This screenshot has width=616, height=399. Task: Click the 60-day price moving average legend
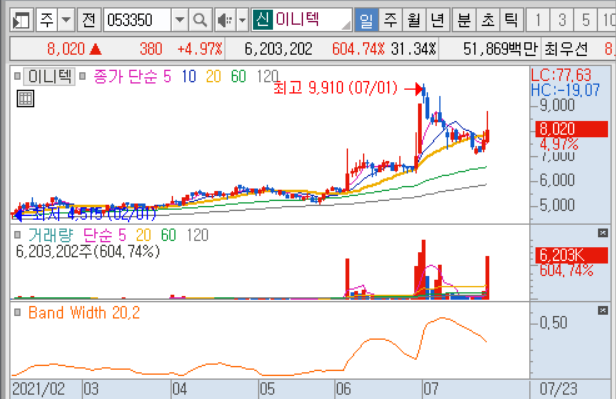coord(238,77)
